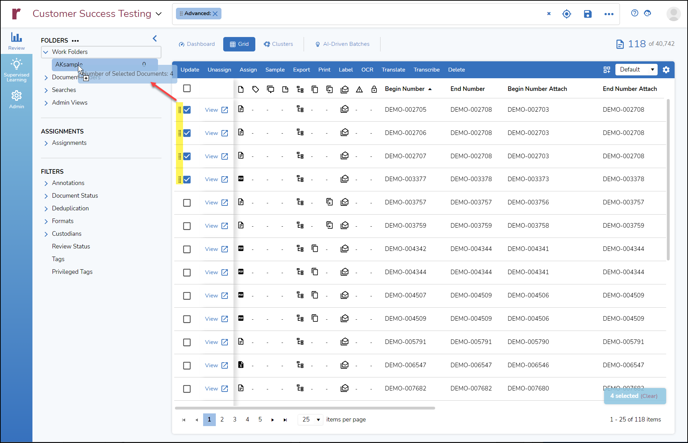
Task: Open row DEMO-003757 in new window icon
Action: 225,202
